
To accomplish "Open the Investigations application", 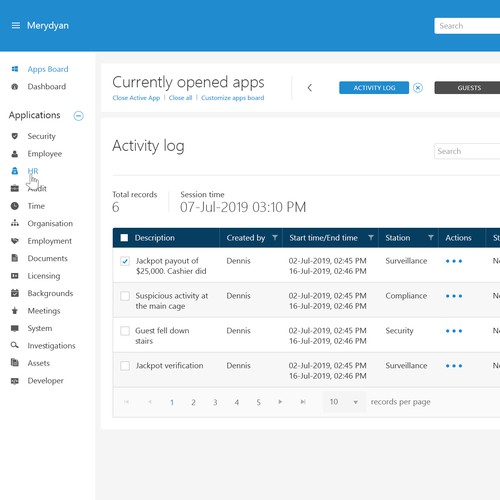I will tap(51, 346).
